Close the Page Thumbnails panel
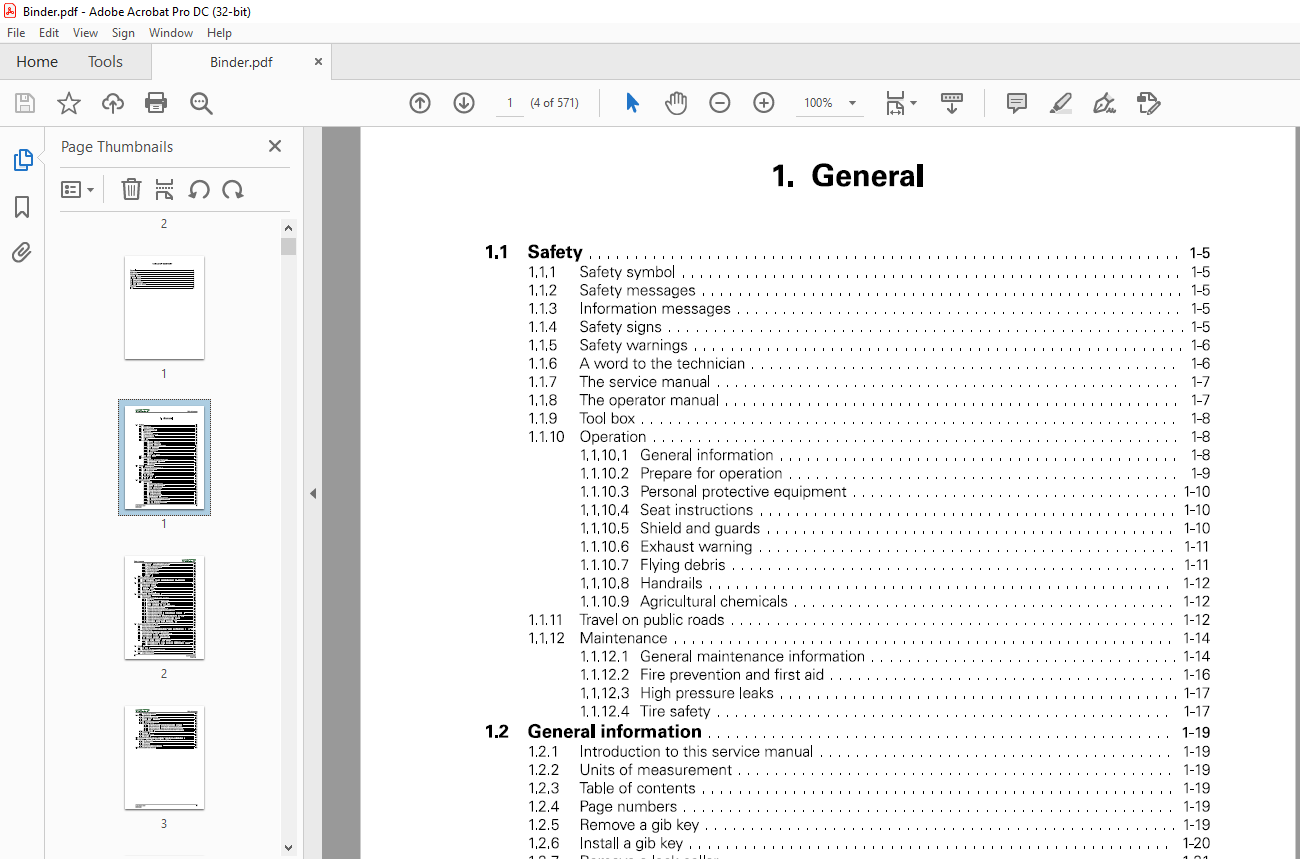Image resolution: width=1300 pixels, height=859 pixels. pos(275,146)
